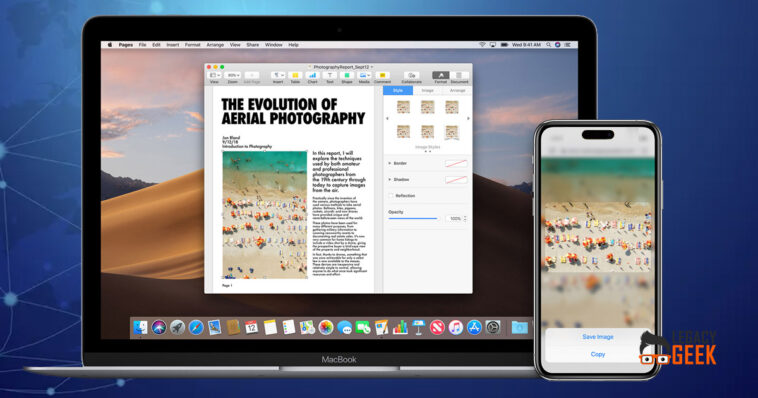Image resolution: width=758 pixels, height=398 pixels.
Task: Open the File menu
Action: click(142, 44)
